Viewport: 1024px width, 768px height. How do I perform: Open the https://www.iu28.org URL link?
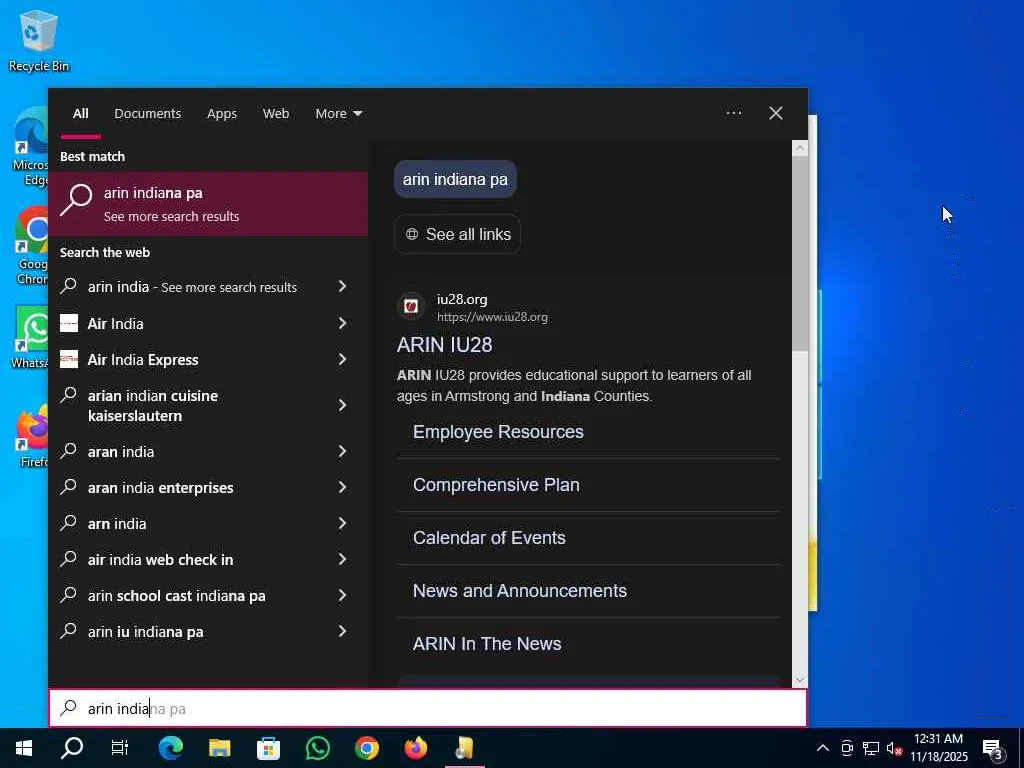pos(492,317)
